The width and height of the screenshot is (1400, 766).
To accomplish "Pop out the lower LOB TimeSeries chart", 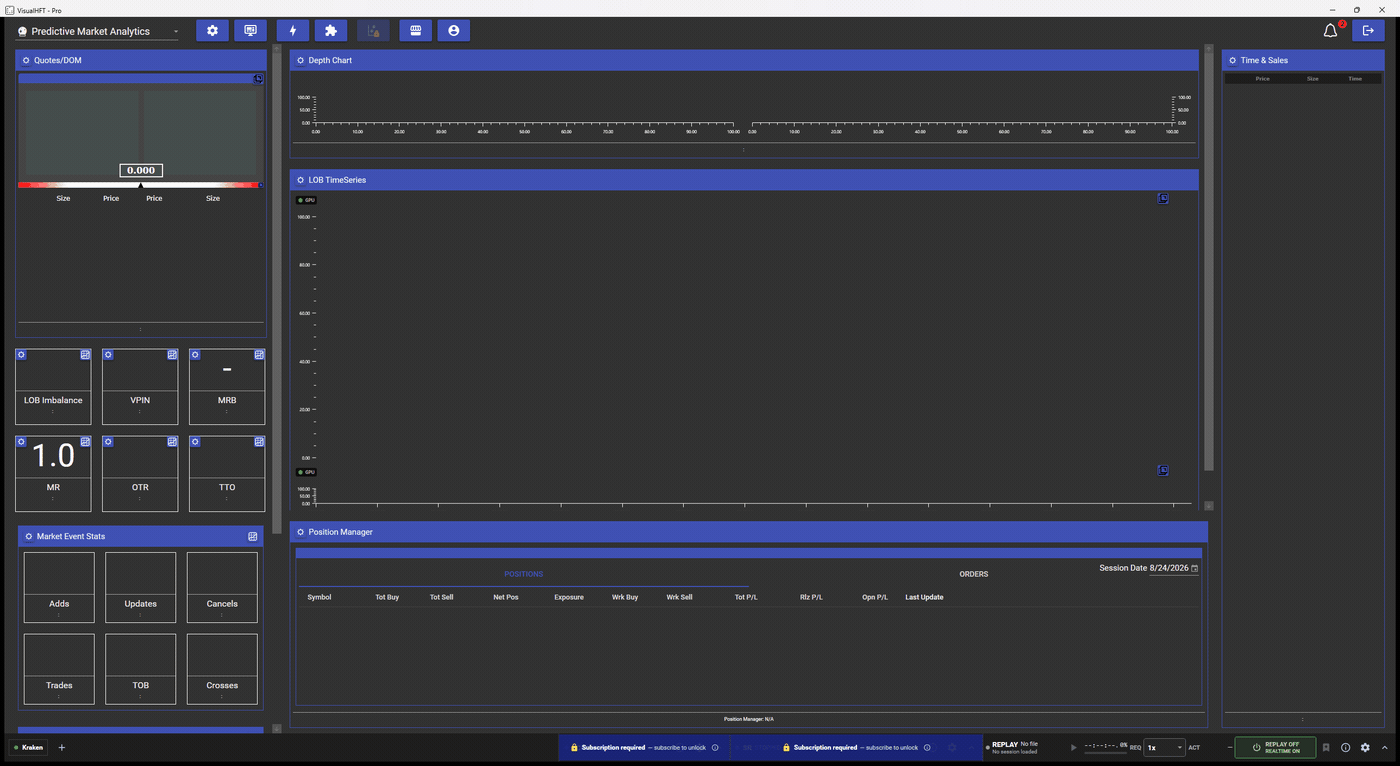I will [x=1163, y=470].
